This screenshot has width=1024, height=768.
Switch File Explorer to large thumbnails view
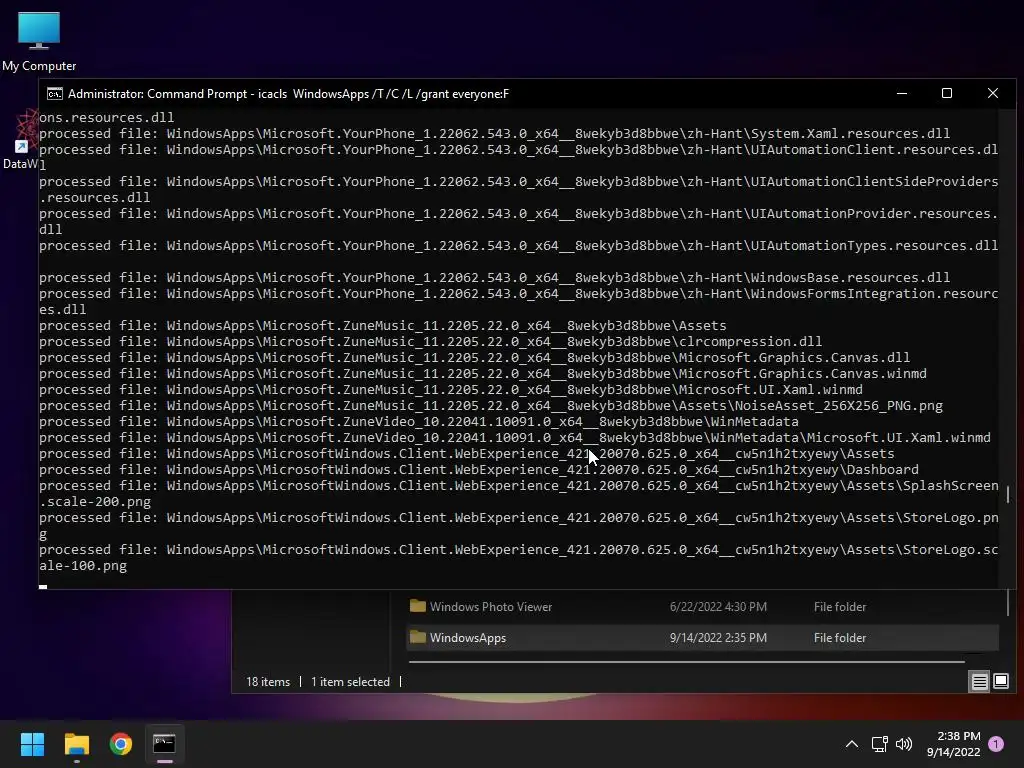[1000, 682]
